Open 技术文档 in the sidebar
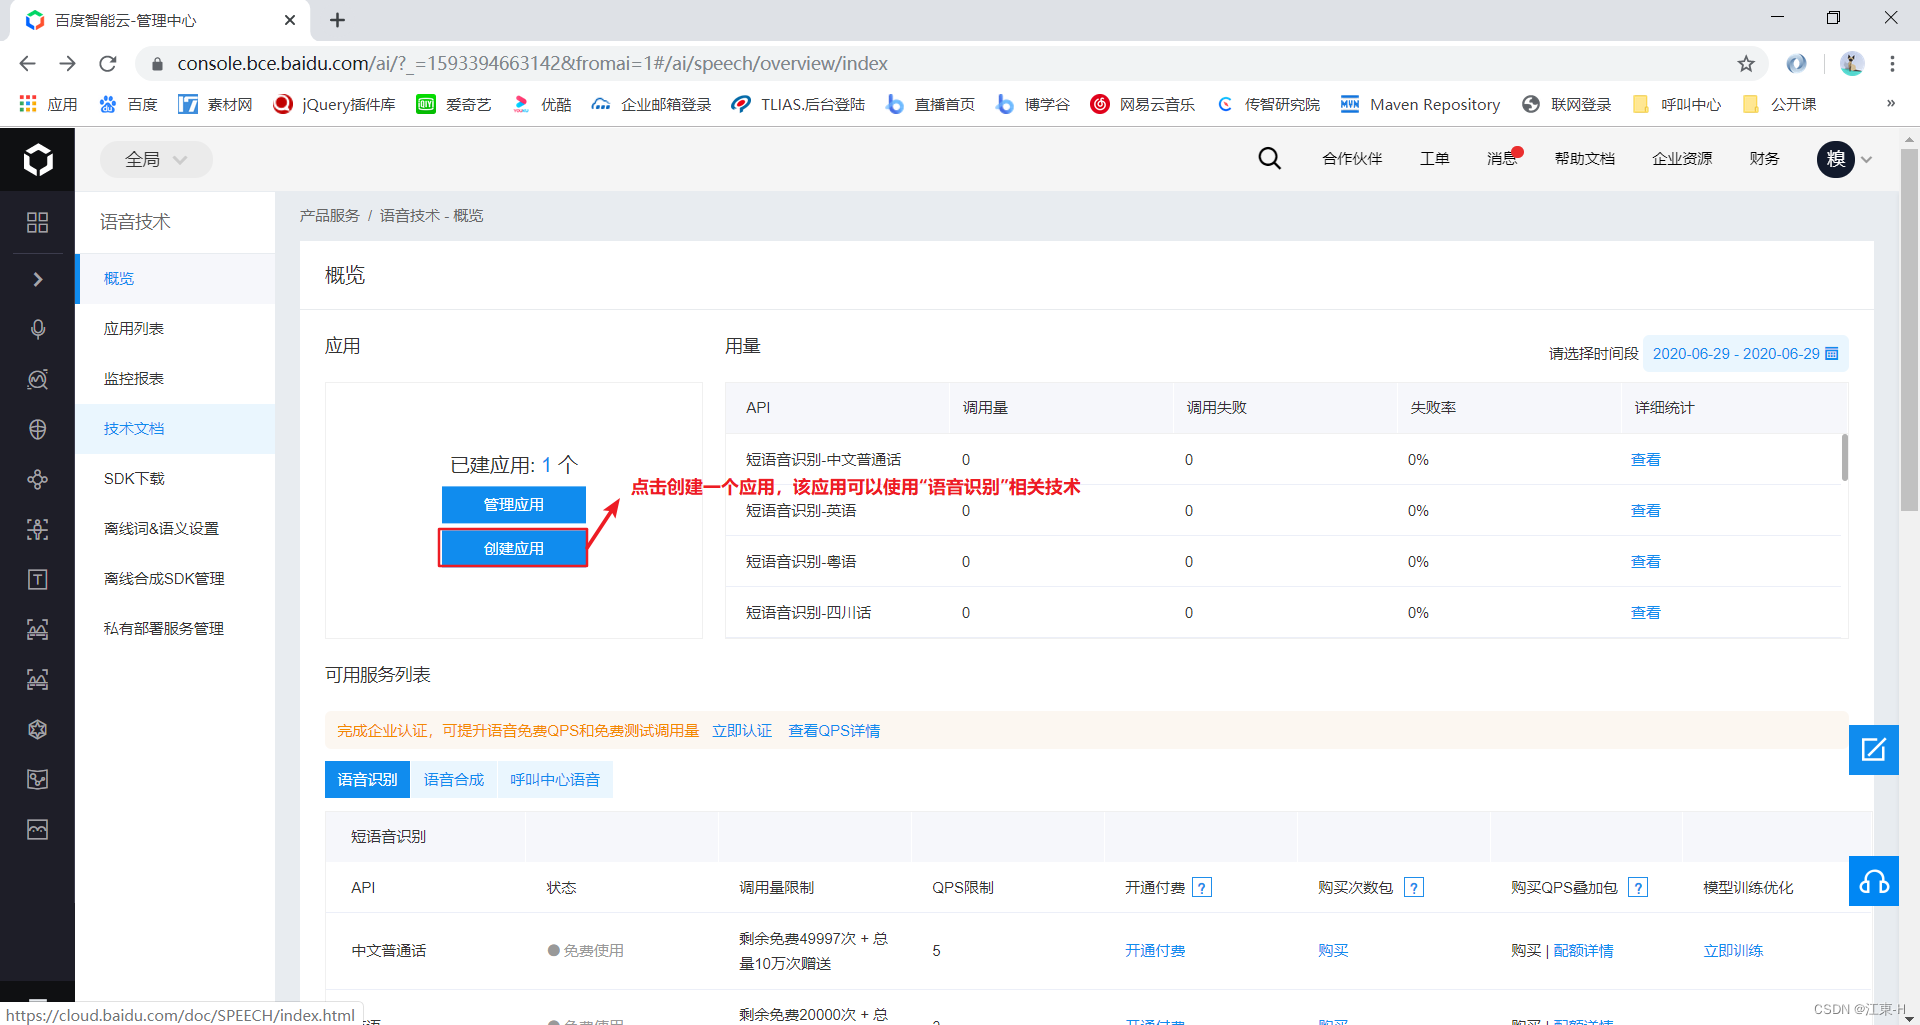 (x=176, y=429)
